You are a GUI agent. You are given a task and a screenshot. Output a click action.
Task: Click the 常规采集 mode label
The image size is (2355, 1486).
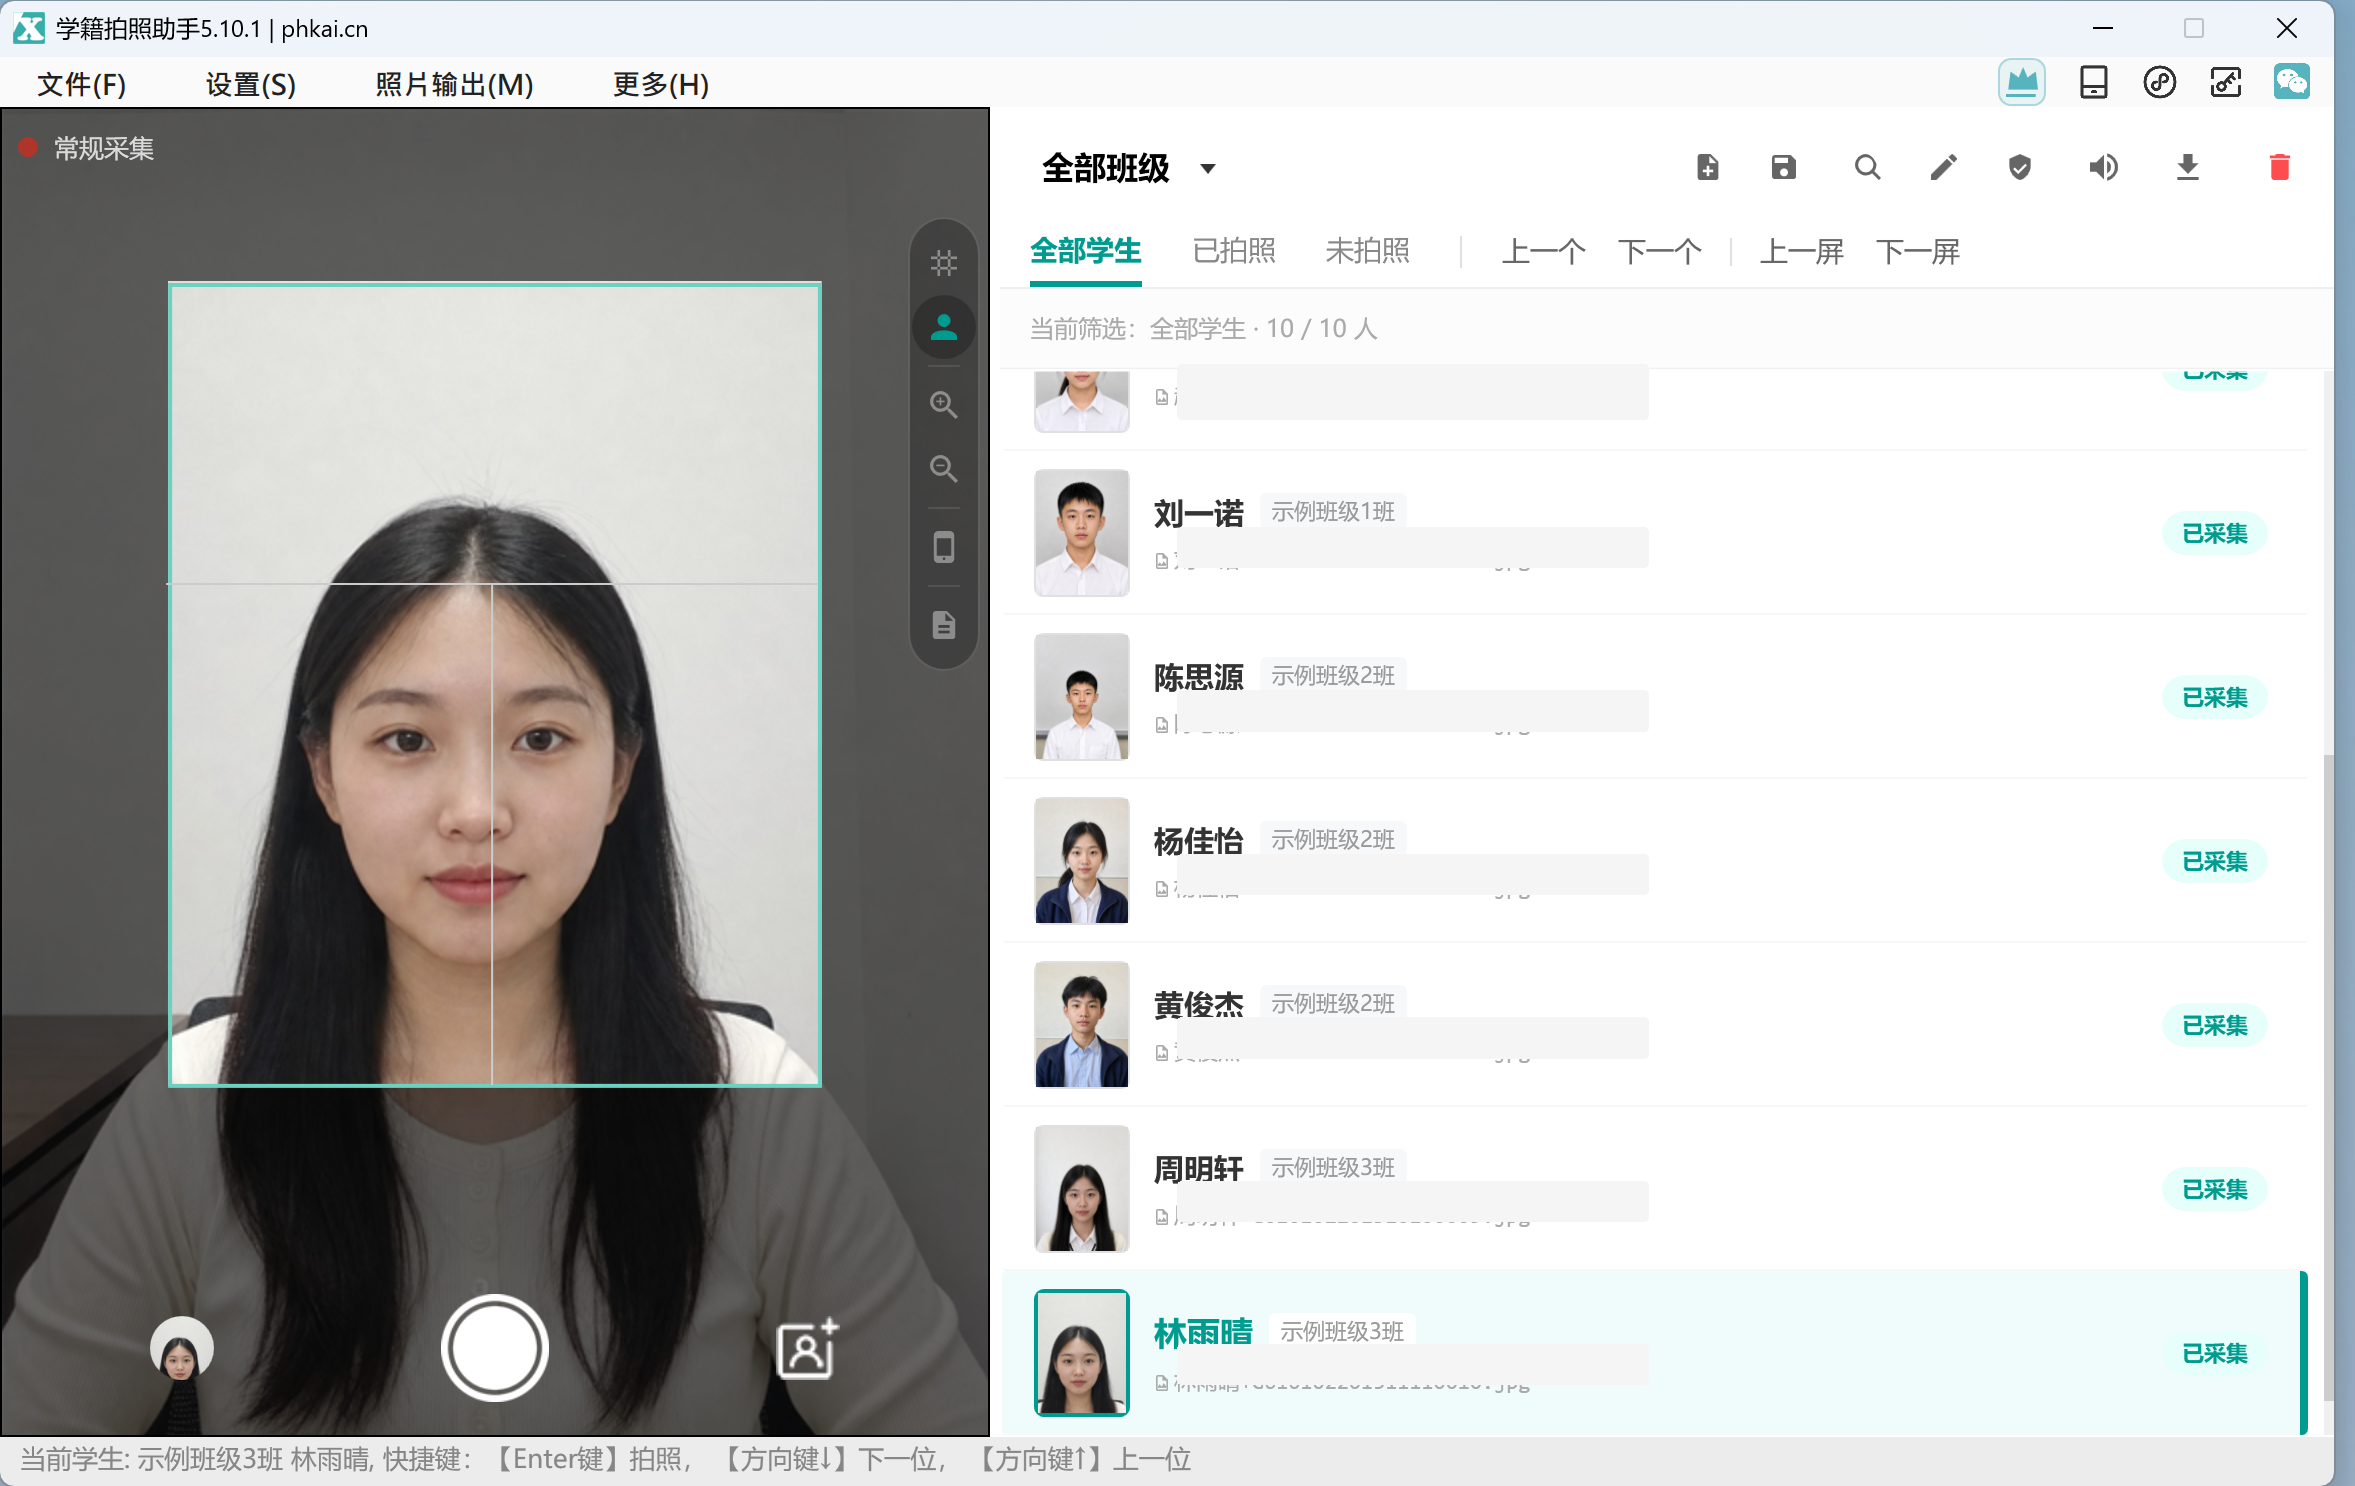point(103,149)
